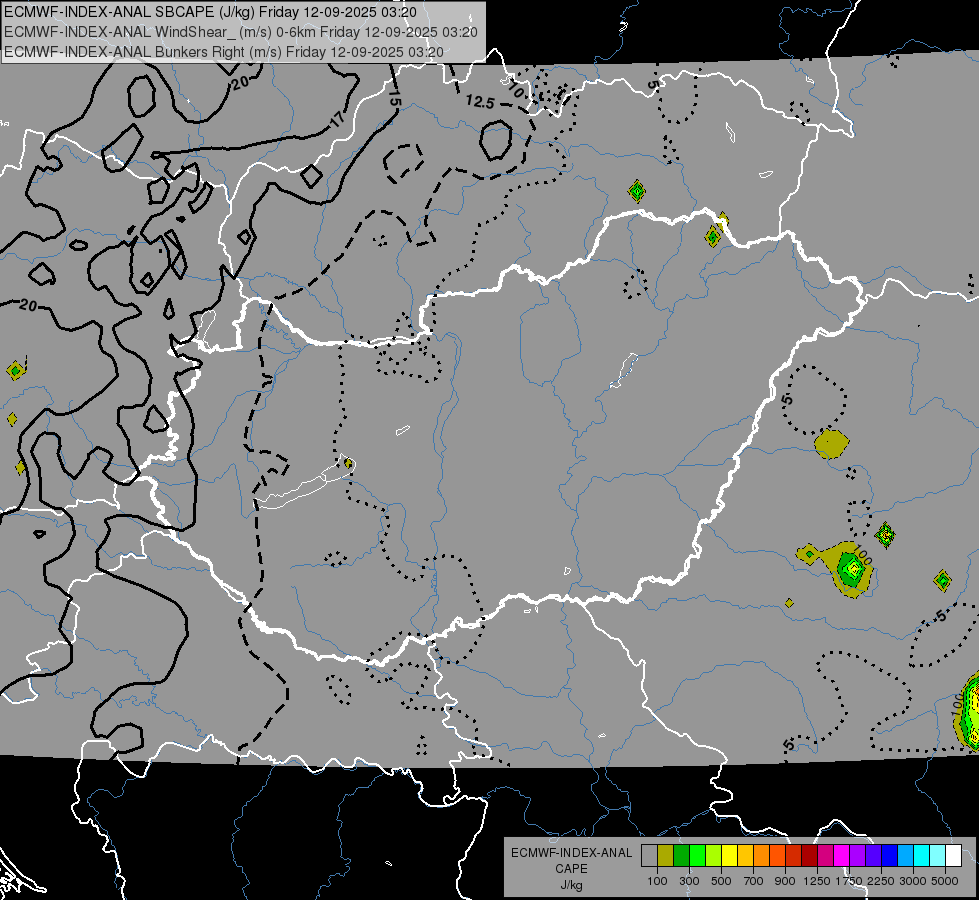The width and height of the screenshot is (979, 900).
Task: Click the pale cyan swatch left of 5000
Action: [x=938, y=855]
